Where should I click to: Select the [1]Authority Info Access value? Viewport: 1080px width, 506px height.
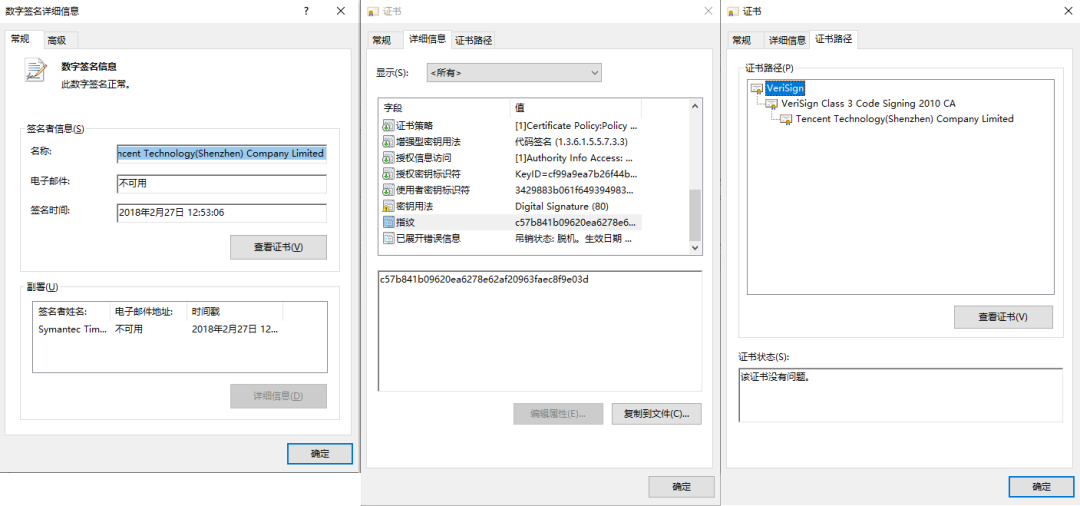[x=574, y=158]
